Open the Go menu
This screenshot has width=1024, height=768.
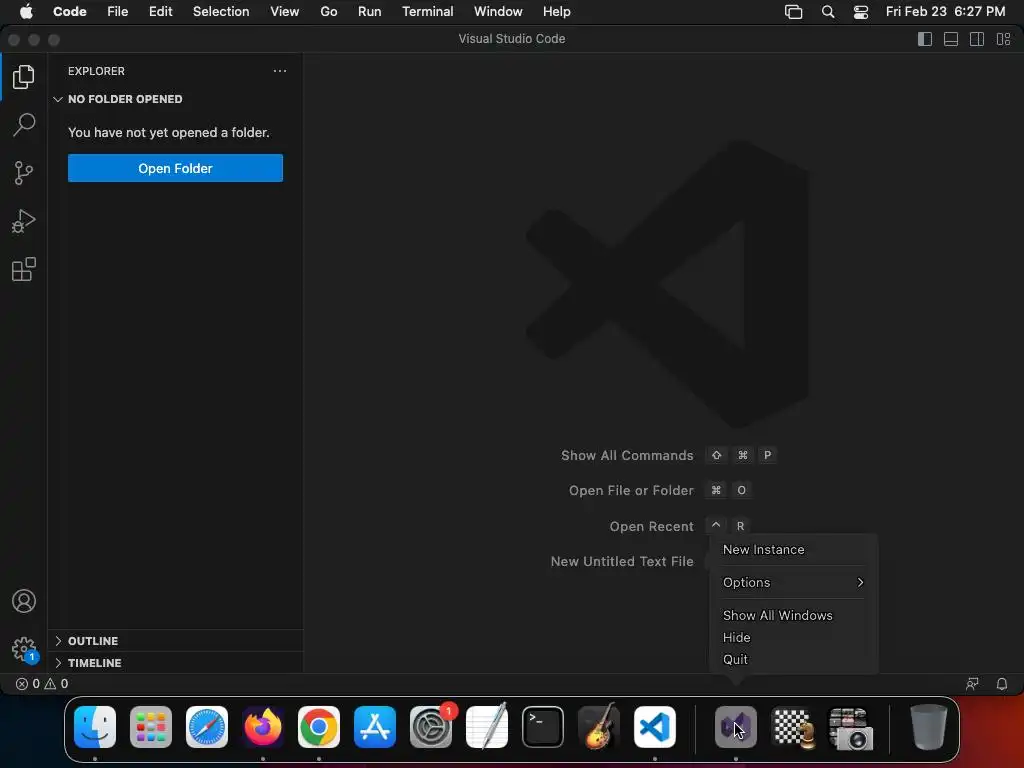pos(328,12)
